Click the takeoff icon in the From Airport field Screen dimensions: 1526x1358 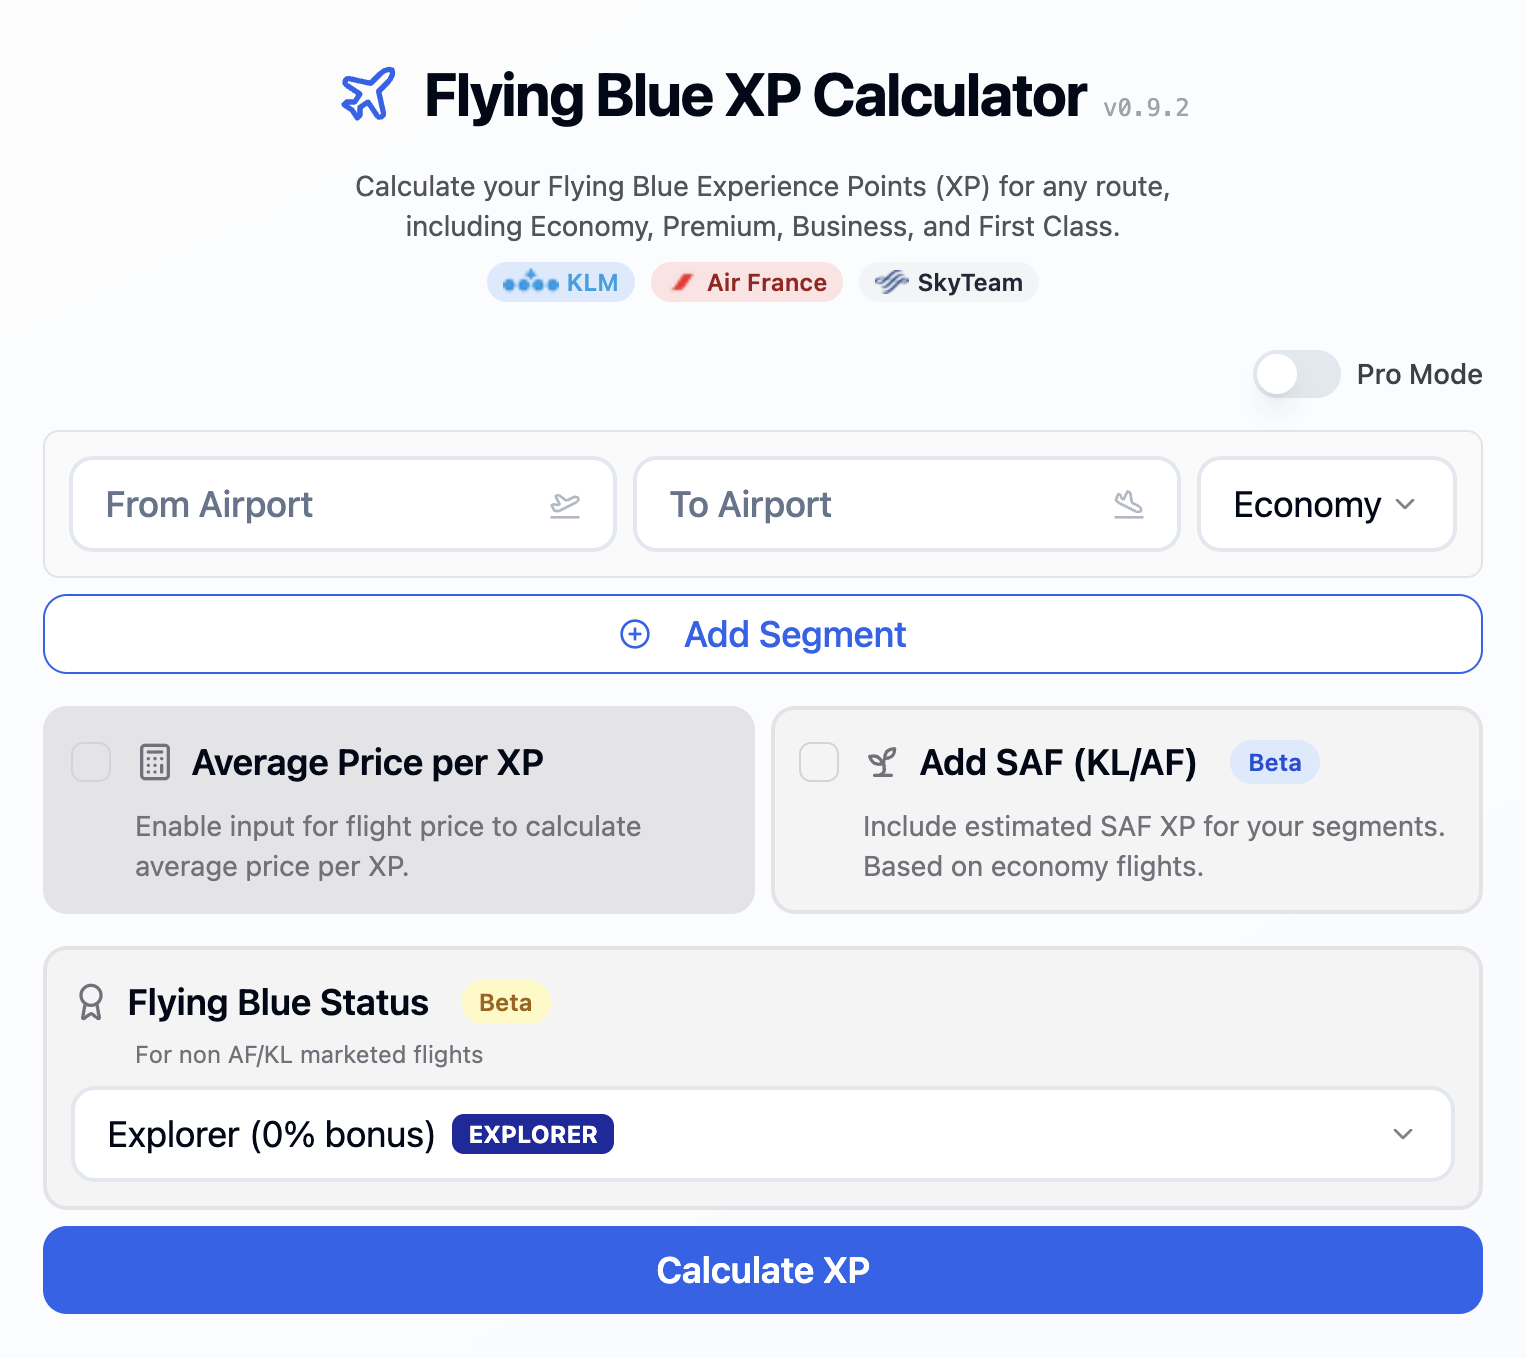point(565,505)
